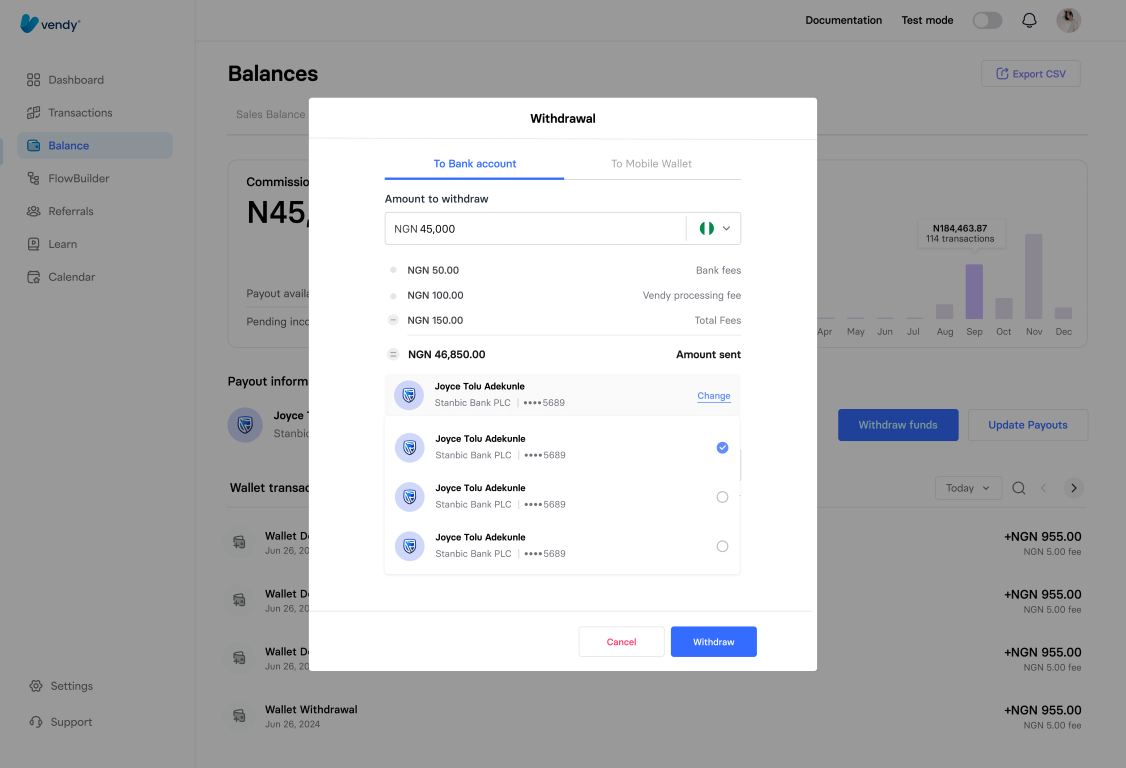
Task: Open the Today filter dropdown
Action: coord(968,488)
